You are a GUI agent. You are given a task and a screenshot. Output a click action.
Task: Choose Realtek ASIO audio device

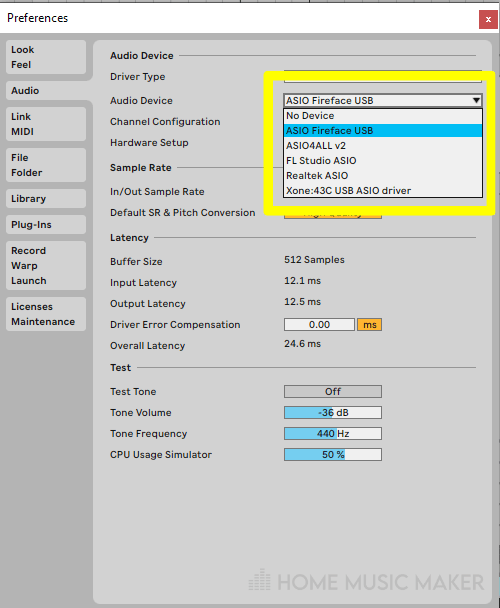tap(383, 176)
